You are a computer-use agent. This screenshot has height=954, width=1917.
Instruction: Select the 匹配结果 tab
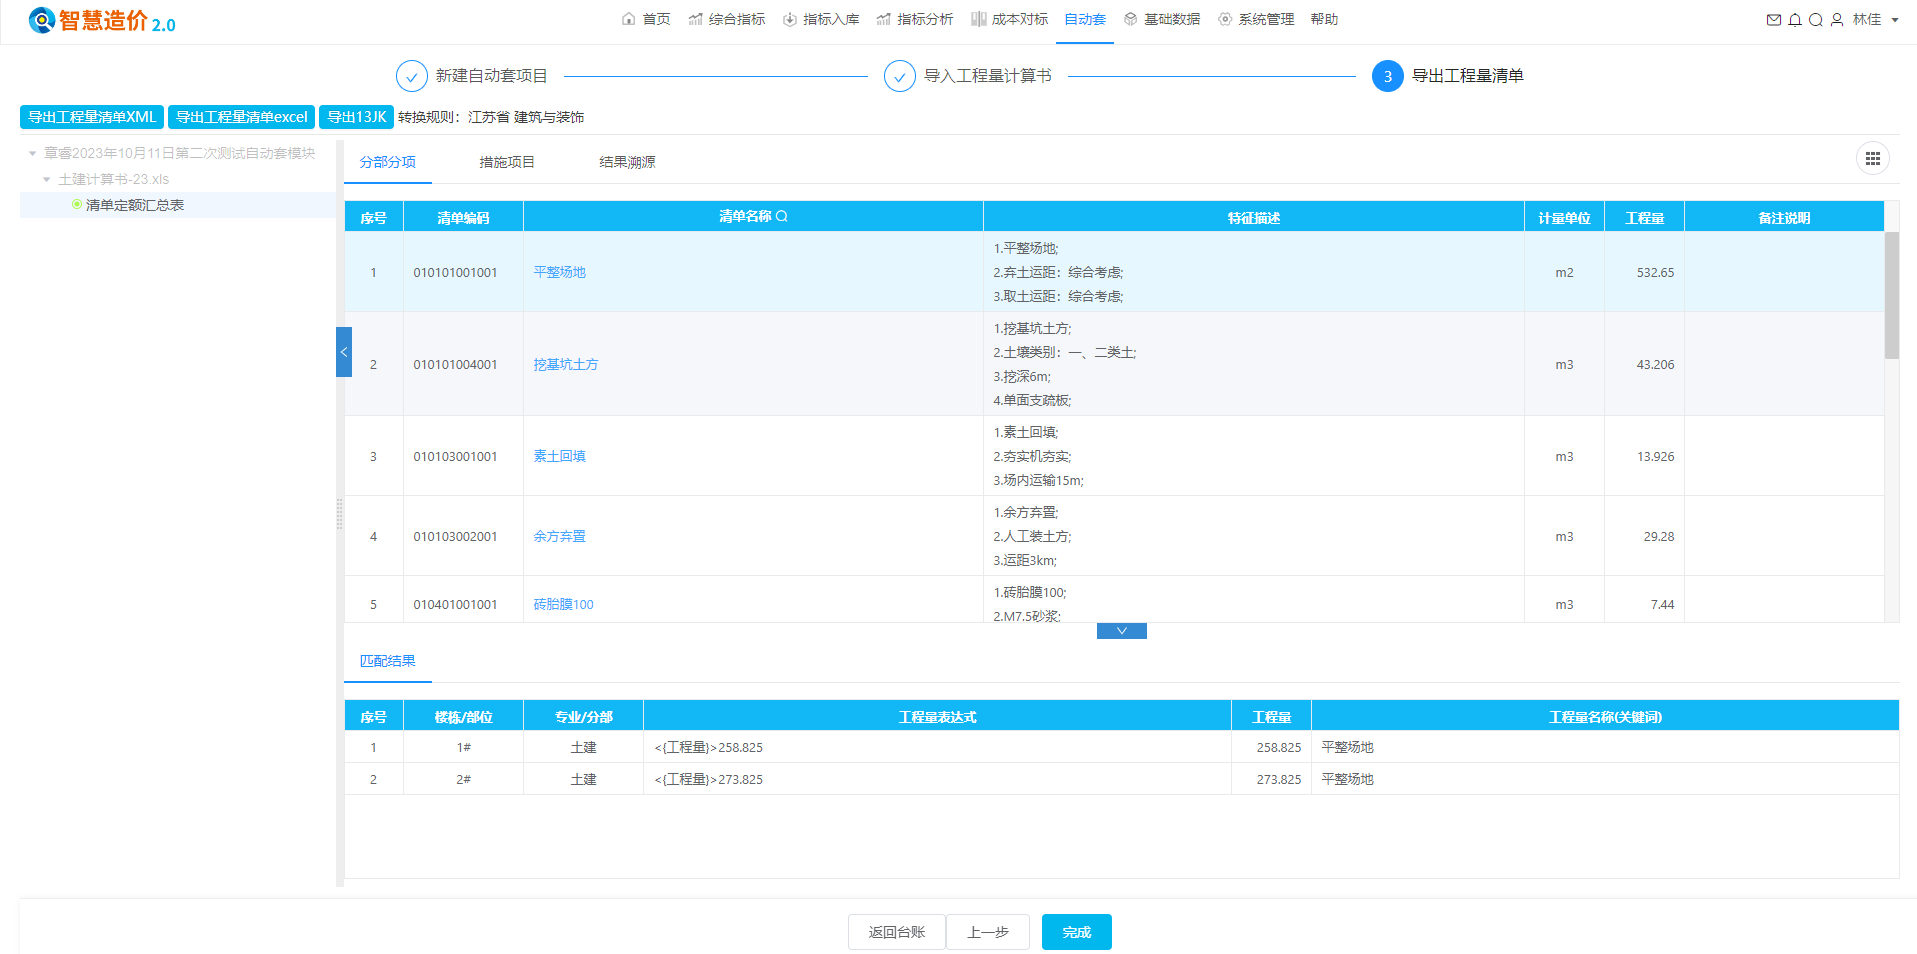388,661
